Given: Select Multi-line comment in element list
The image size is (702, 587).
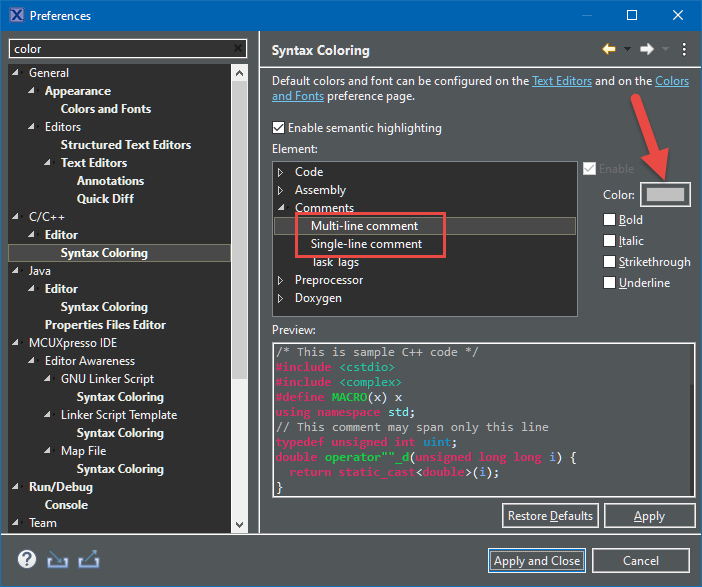Looking at the screenshot, I should pyautogui.click(x=364, y=226).
